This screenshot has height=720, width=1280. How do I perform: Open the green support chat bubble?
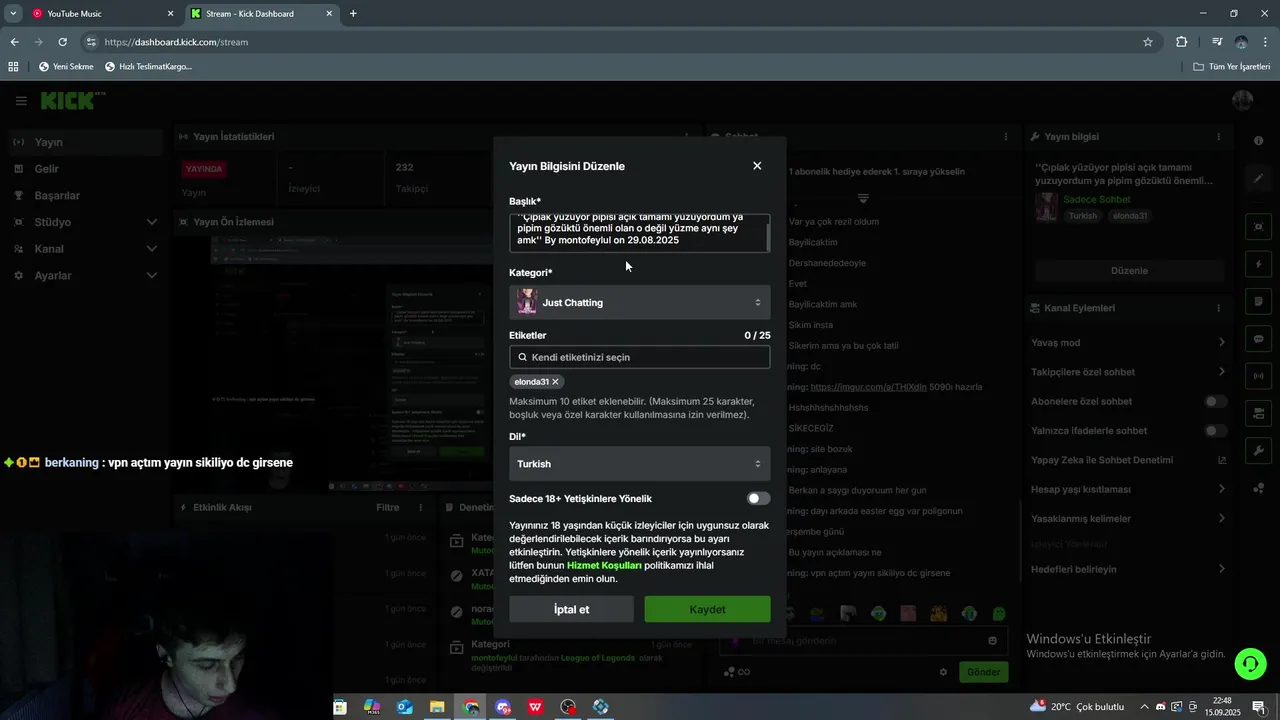[1249, 664]
